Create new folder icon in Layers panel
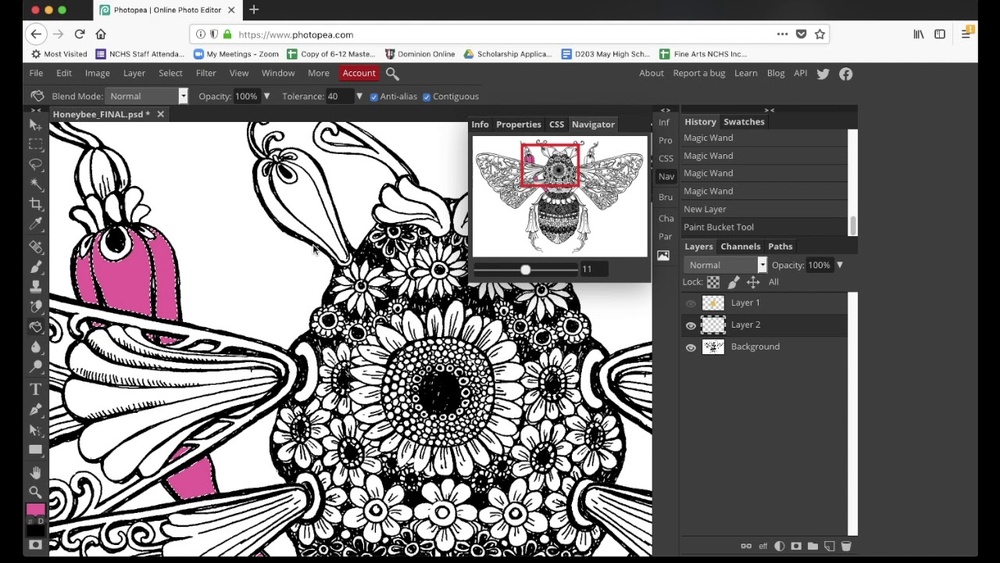1000x563 pixels. click(812, 546)
